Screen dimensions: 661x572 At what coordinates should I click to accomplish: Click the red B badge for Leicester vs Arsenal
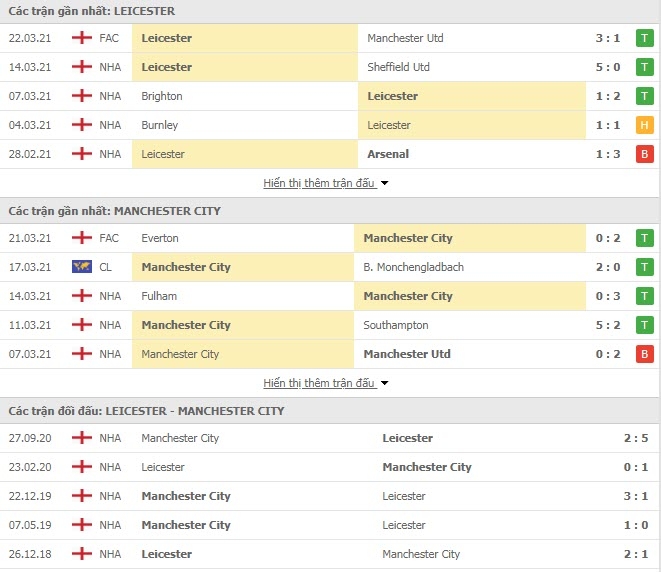click(645, 155)
